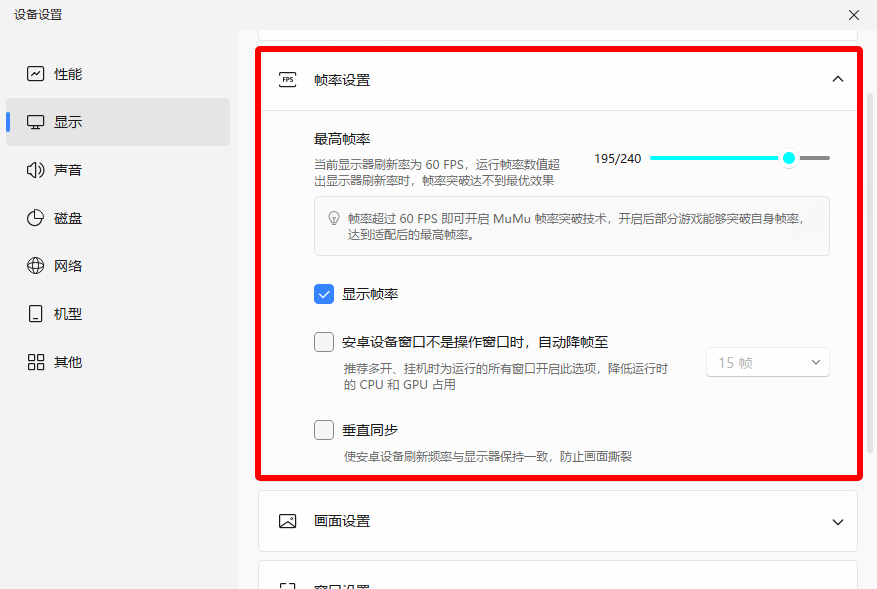Switch to the 性能 tab
This screenshot has height=589, width=877.
point(68,74)
